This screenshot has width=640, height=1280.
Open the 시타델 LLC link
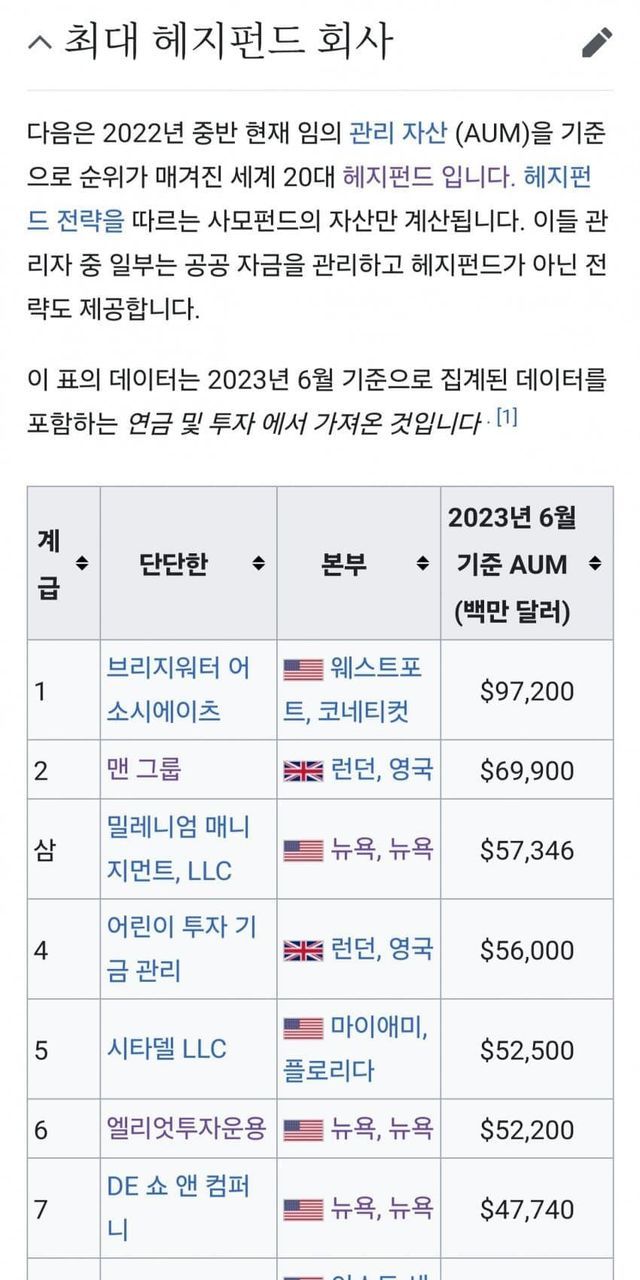[x=166, y=1049]
